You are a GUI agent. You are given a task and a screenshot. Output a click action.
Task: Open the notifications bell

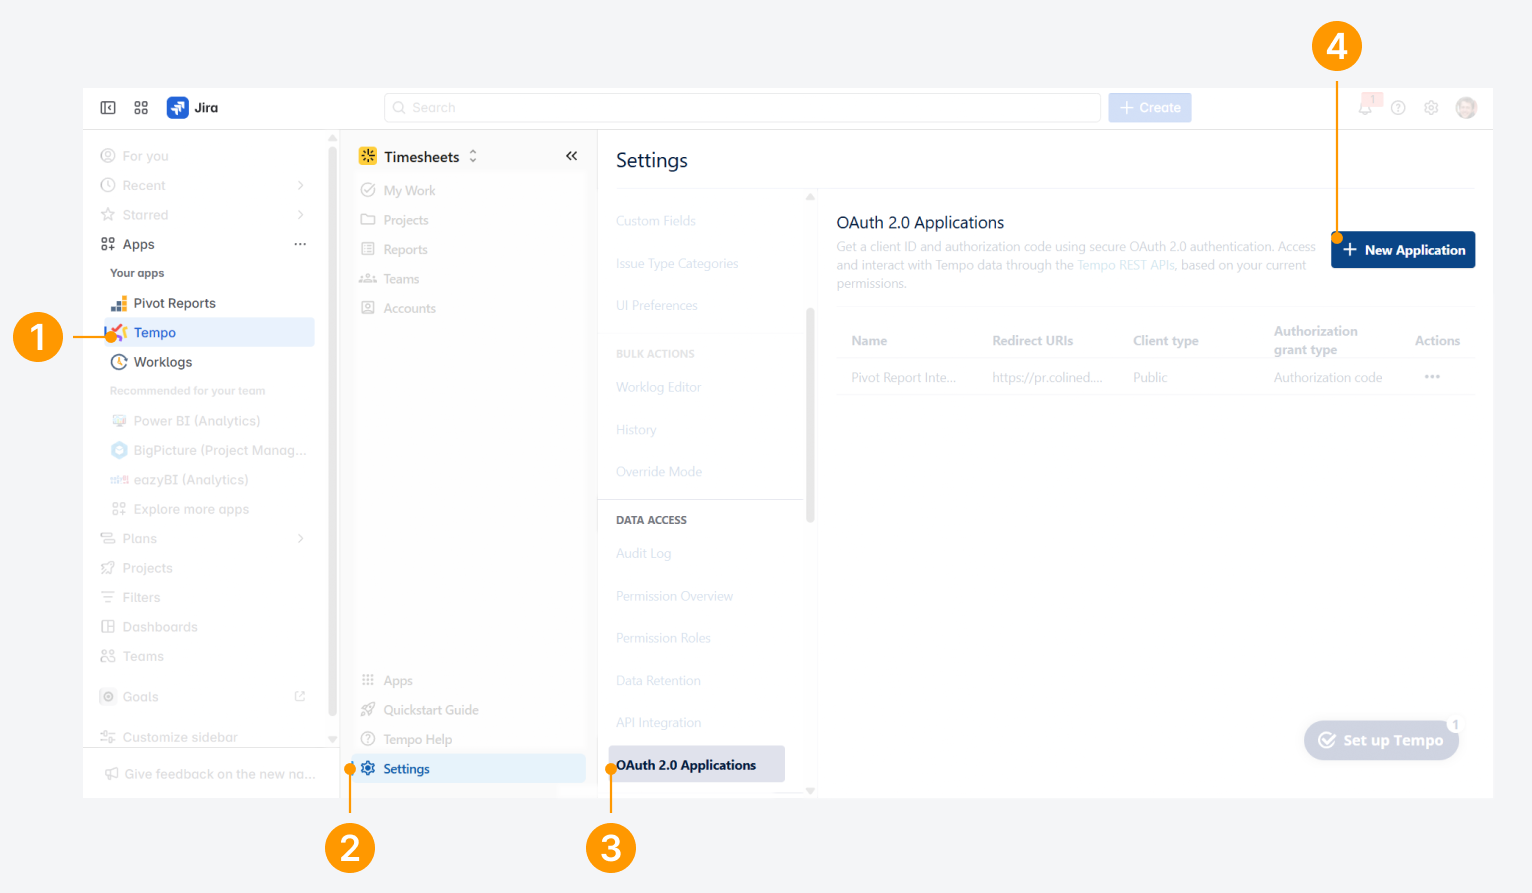coord(1365,108)
